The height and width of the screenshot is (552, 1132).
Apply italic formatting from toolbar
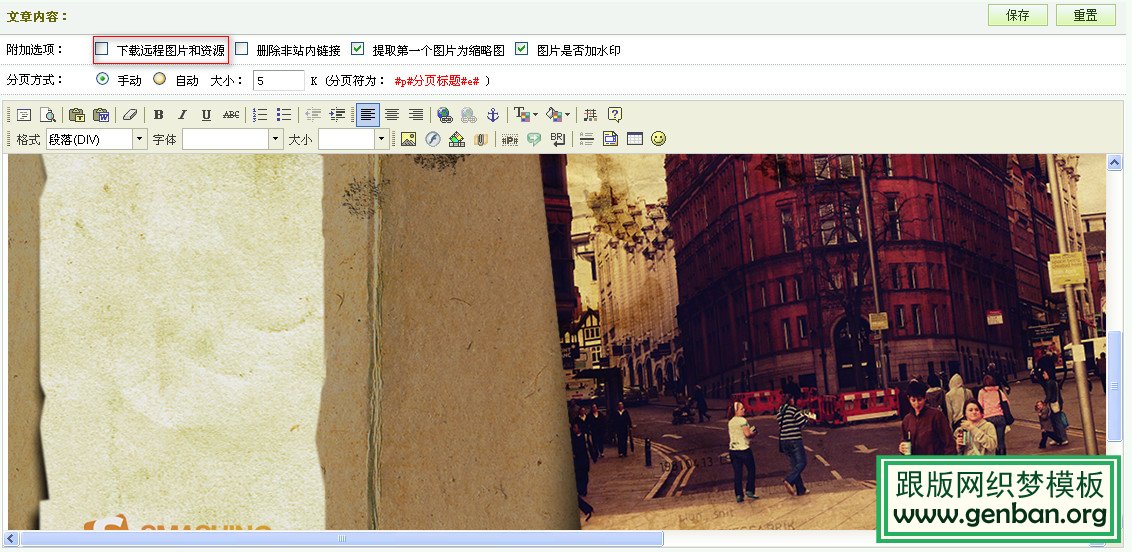pyautogui.click(x=182, y=115)
